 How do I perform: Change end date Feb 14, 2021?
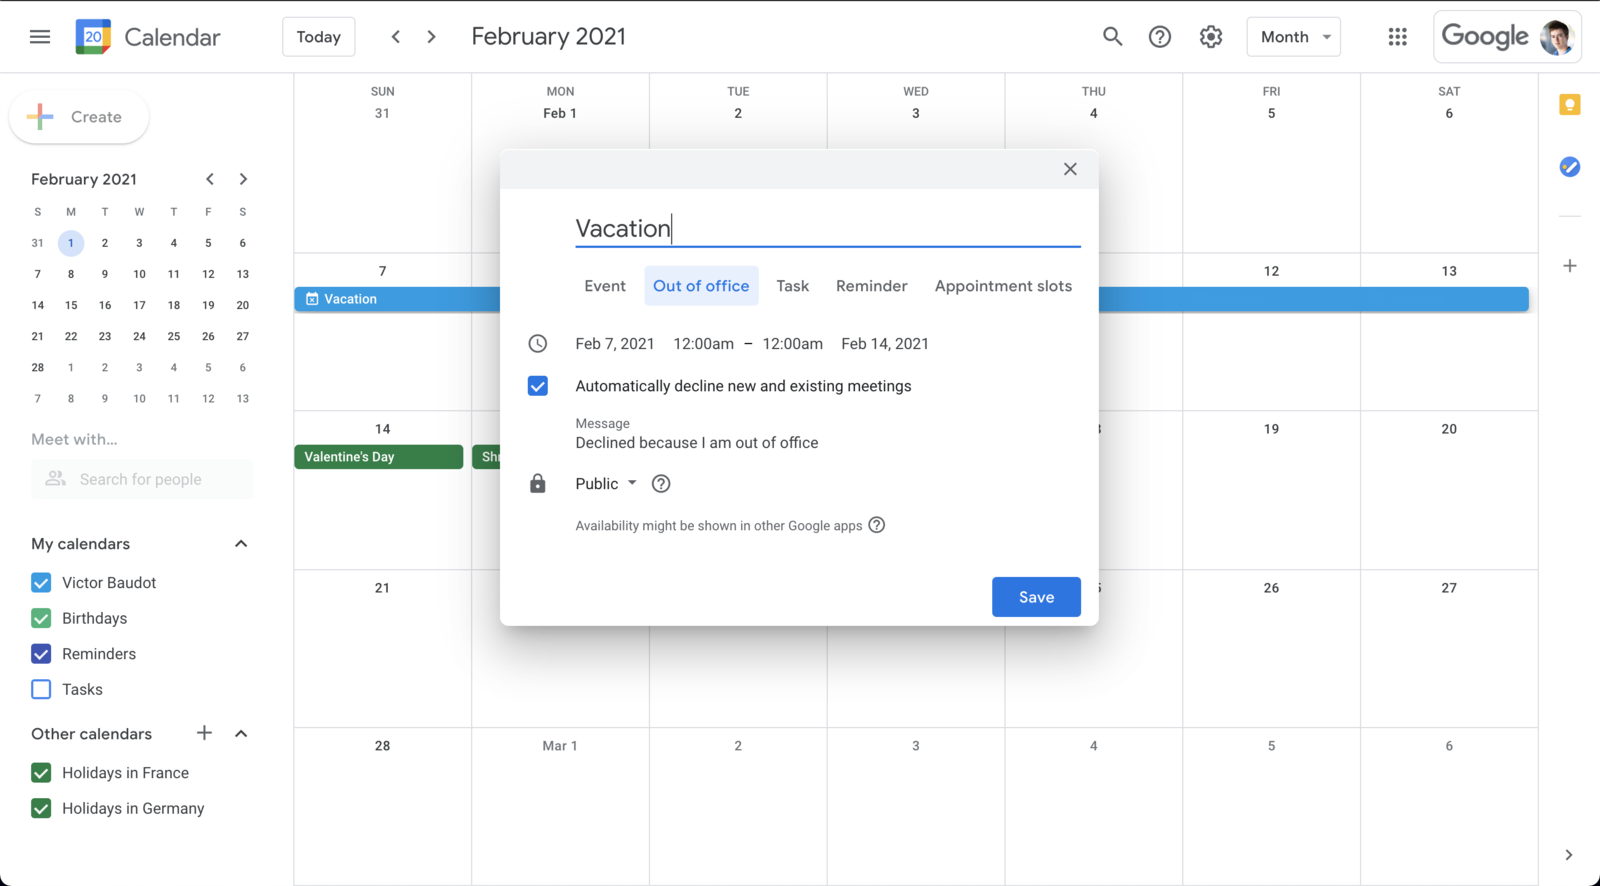[x=885, y=344]
